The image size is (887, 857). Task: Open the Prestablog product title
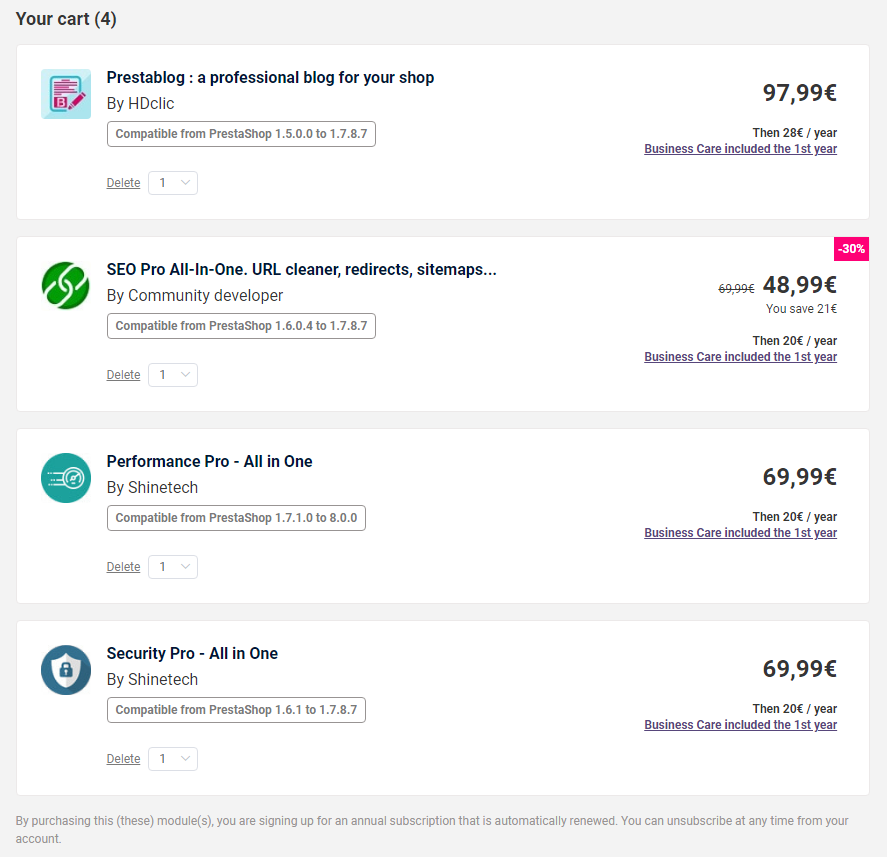point(270,77)
